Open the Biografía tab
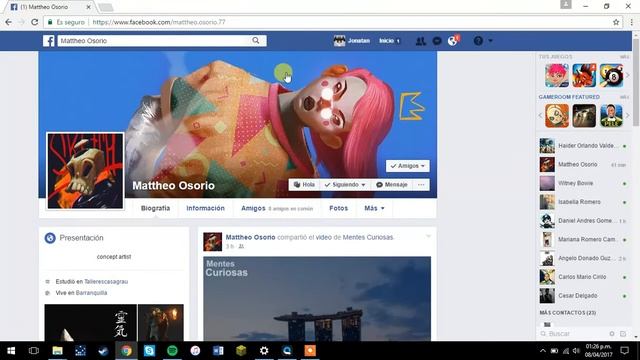The width and height of the screenshot is (640, 360). pos(156,208)
